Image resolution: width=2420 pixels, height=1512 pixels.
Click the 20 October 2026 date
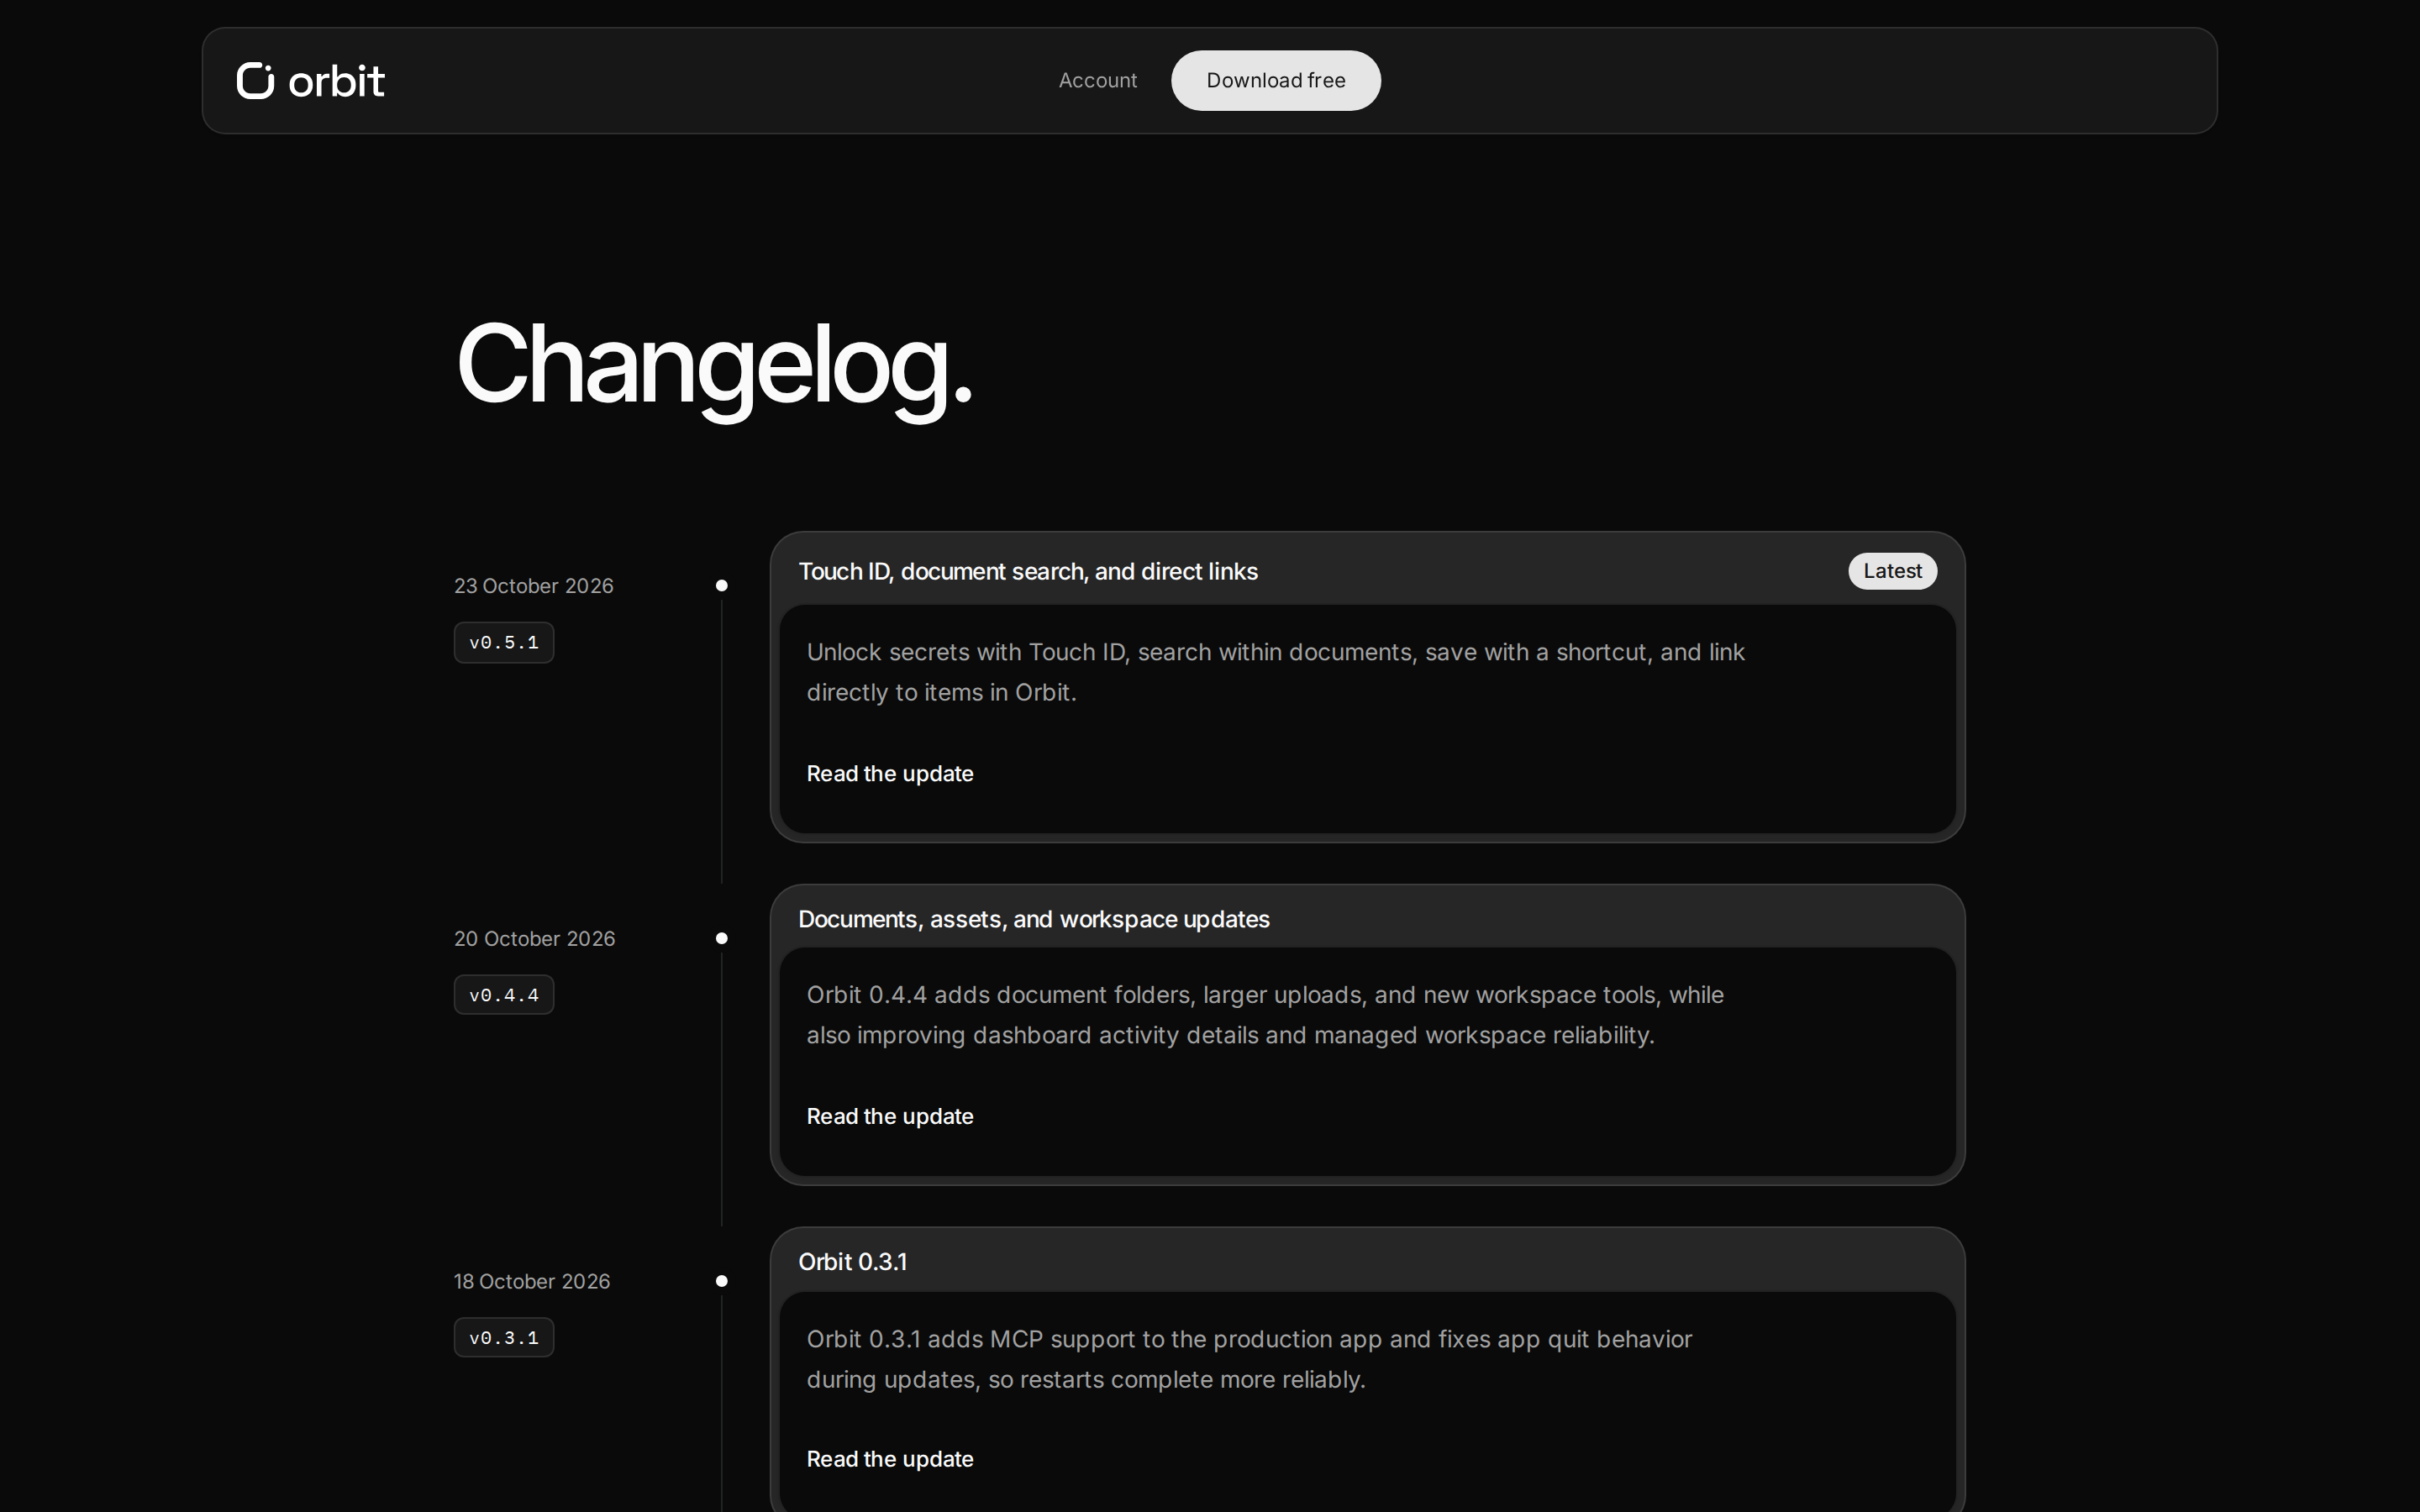[534, 939]
